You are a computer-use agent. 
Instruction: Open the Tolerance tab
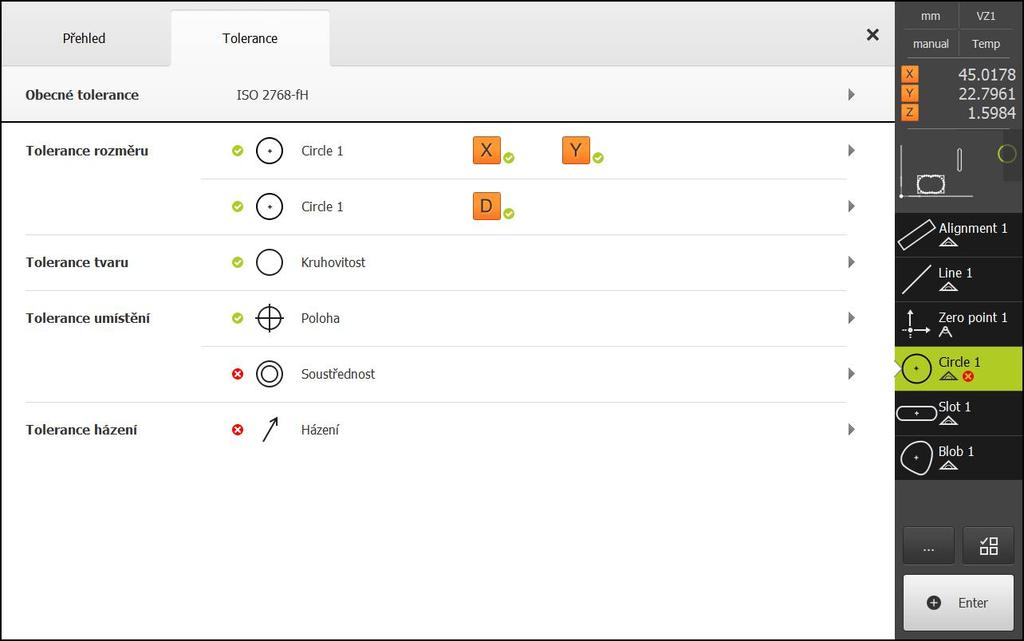tap(250, 39)
